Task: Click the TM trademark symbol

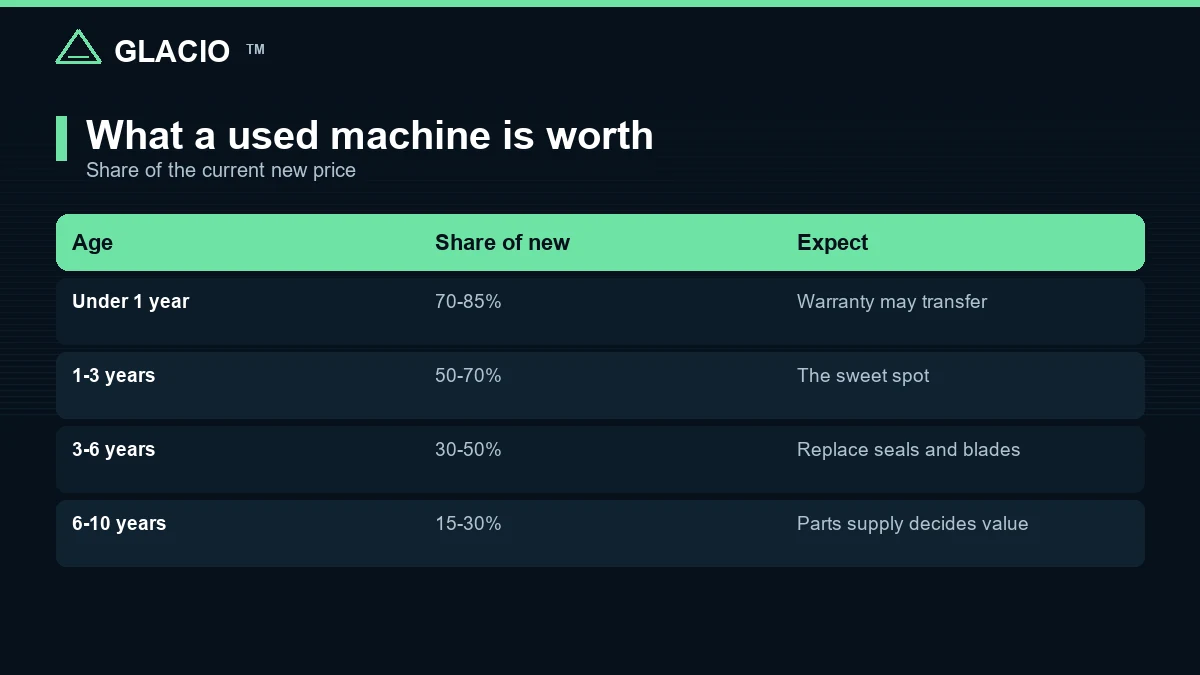Action: coord(256,49)
